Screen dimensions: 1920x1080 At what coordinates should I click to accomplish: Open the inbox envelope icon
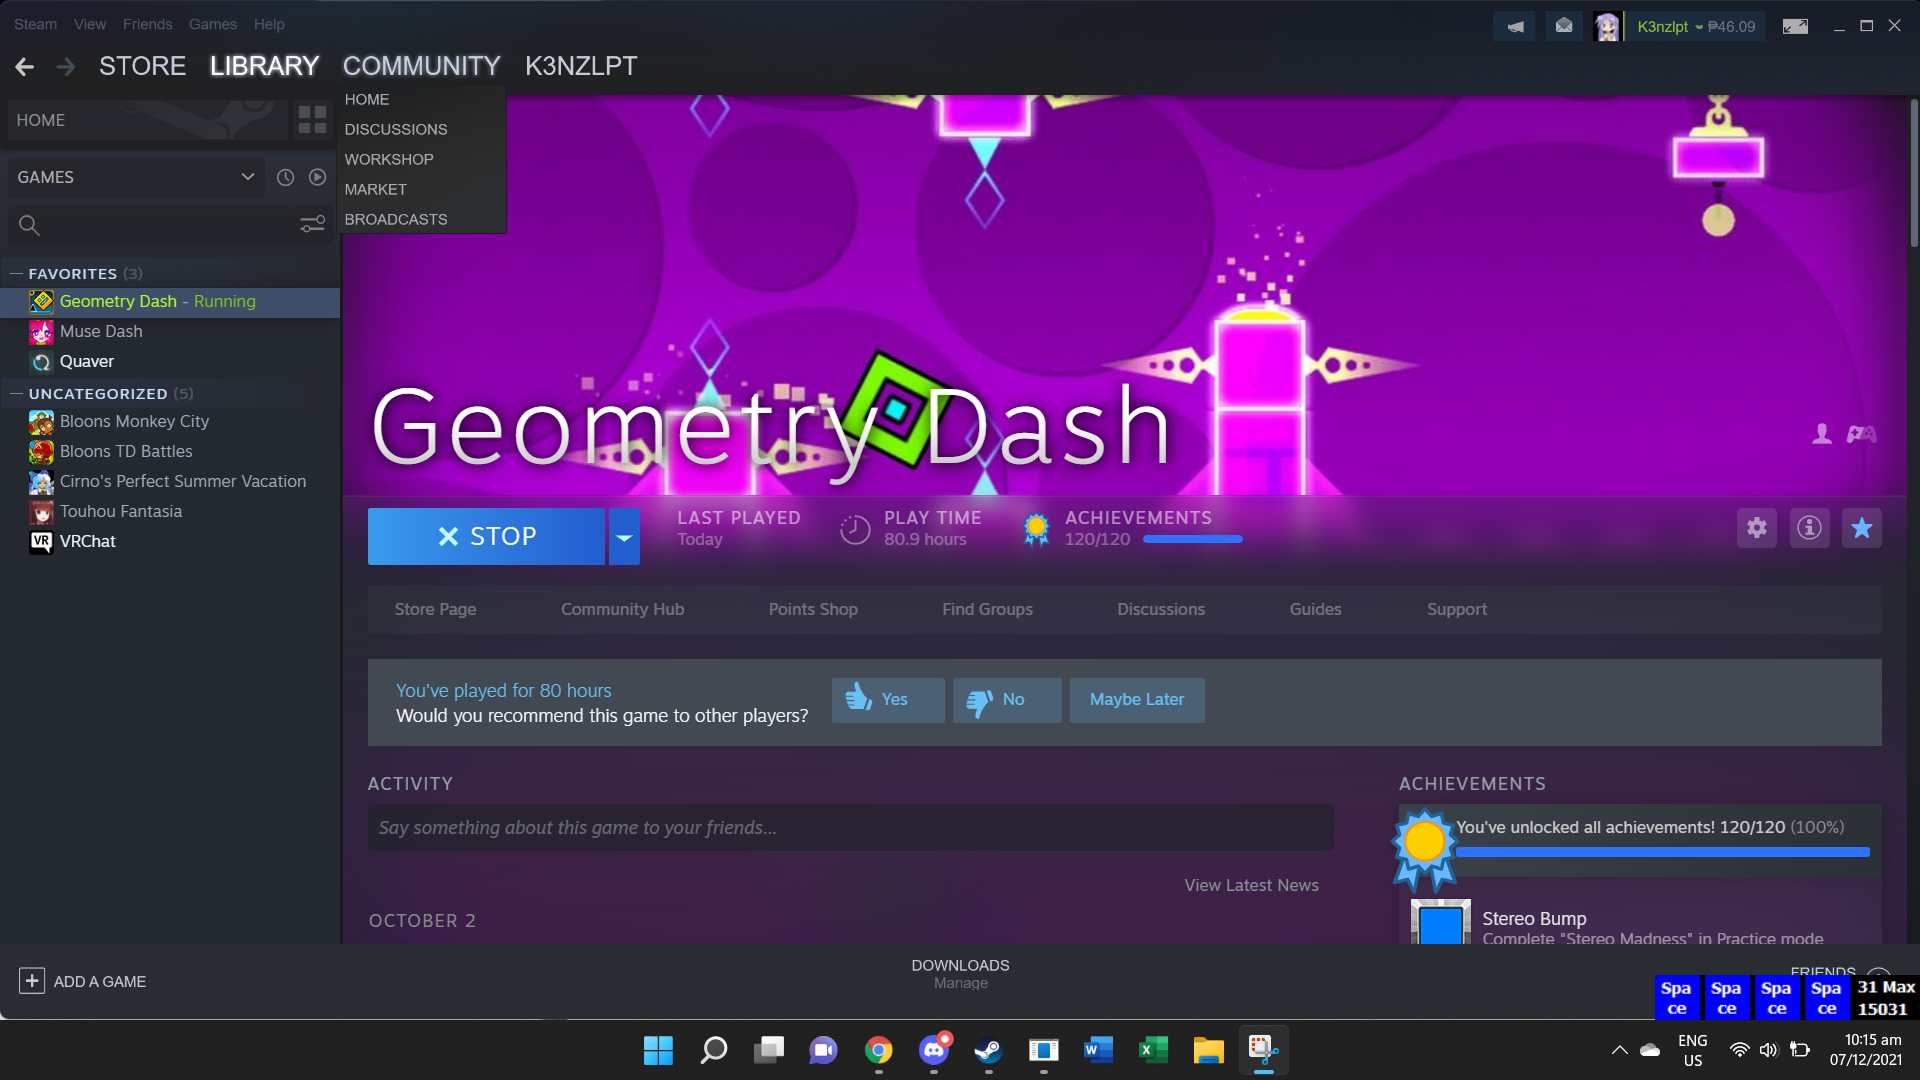pyautogui.click(x=1564, y=27)
